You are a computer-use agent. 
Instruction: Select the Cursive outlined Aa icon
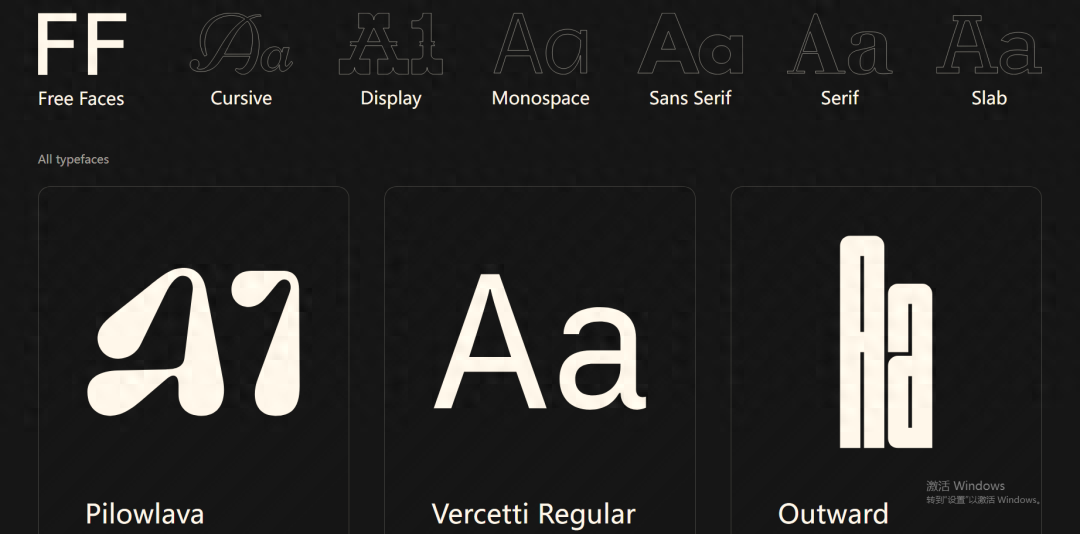(x=241, y=45)
